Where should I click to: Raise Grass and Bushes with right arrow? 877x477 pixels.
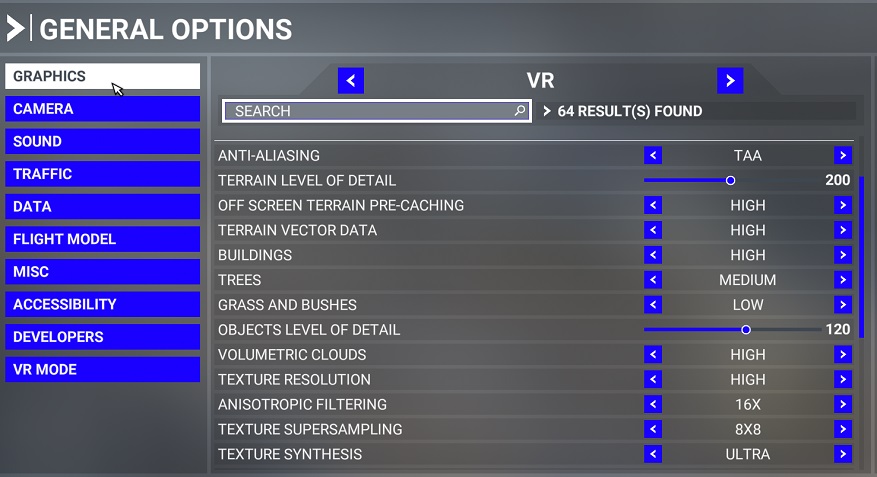(x=843, y=305)
